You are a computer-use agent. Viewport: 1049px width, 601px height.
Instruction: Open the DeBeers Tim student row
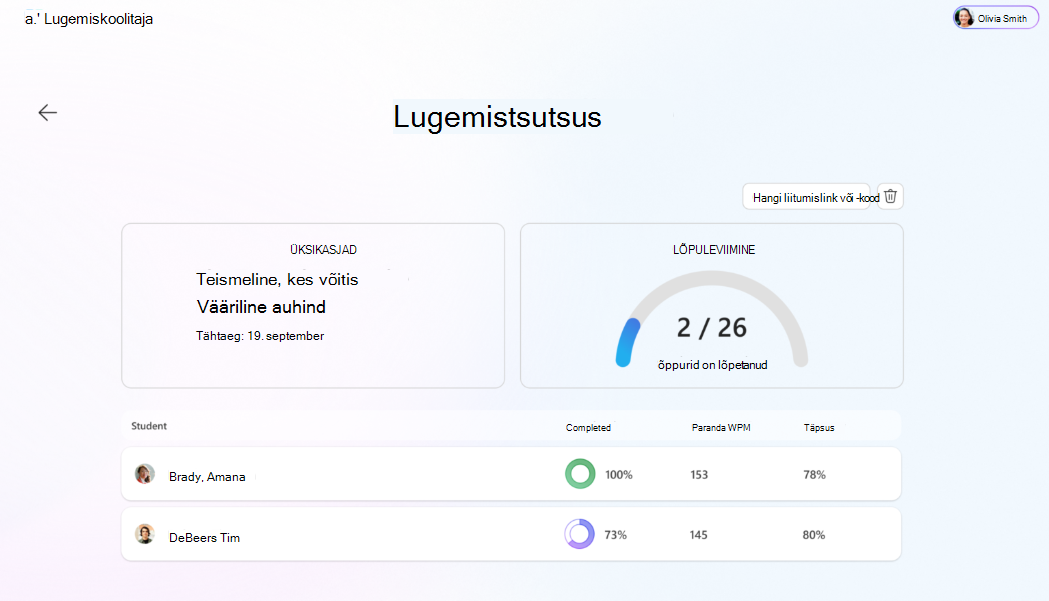click(x=511, y=534)
